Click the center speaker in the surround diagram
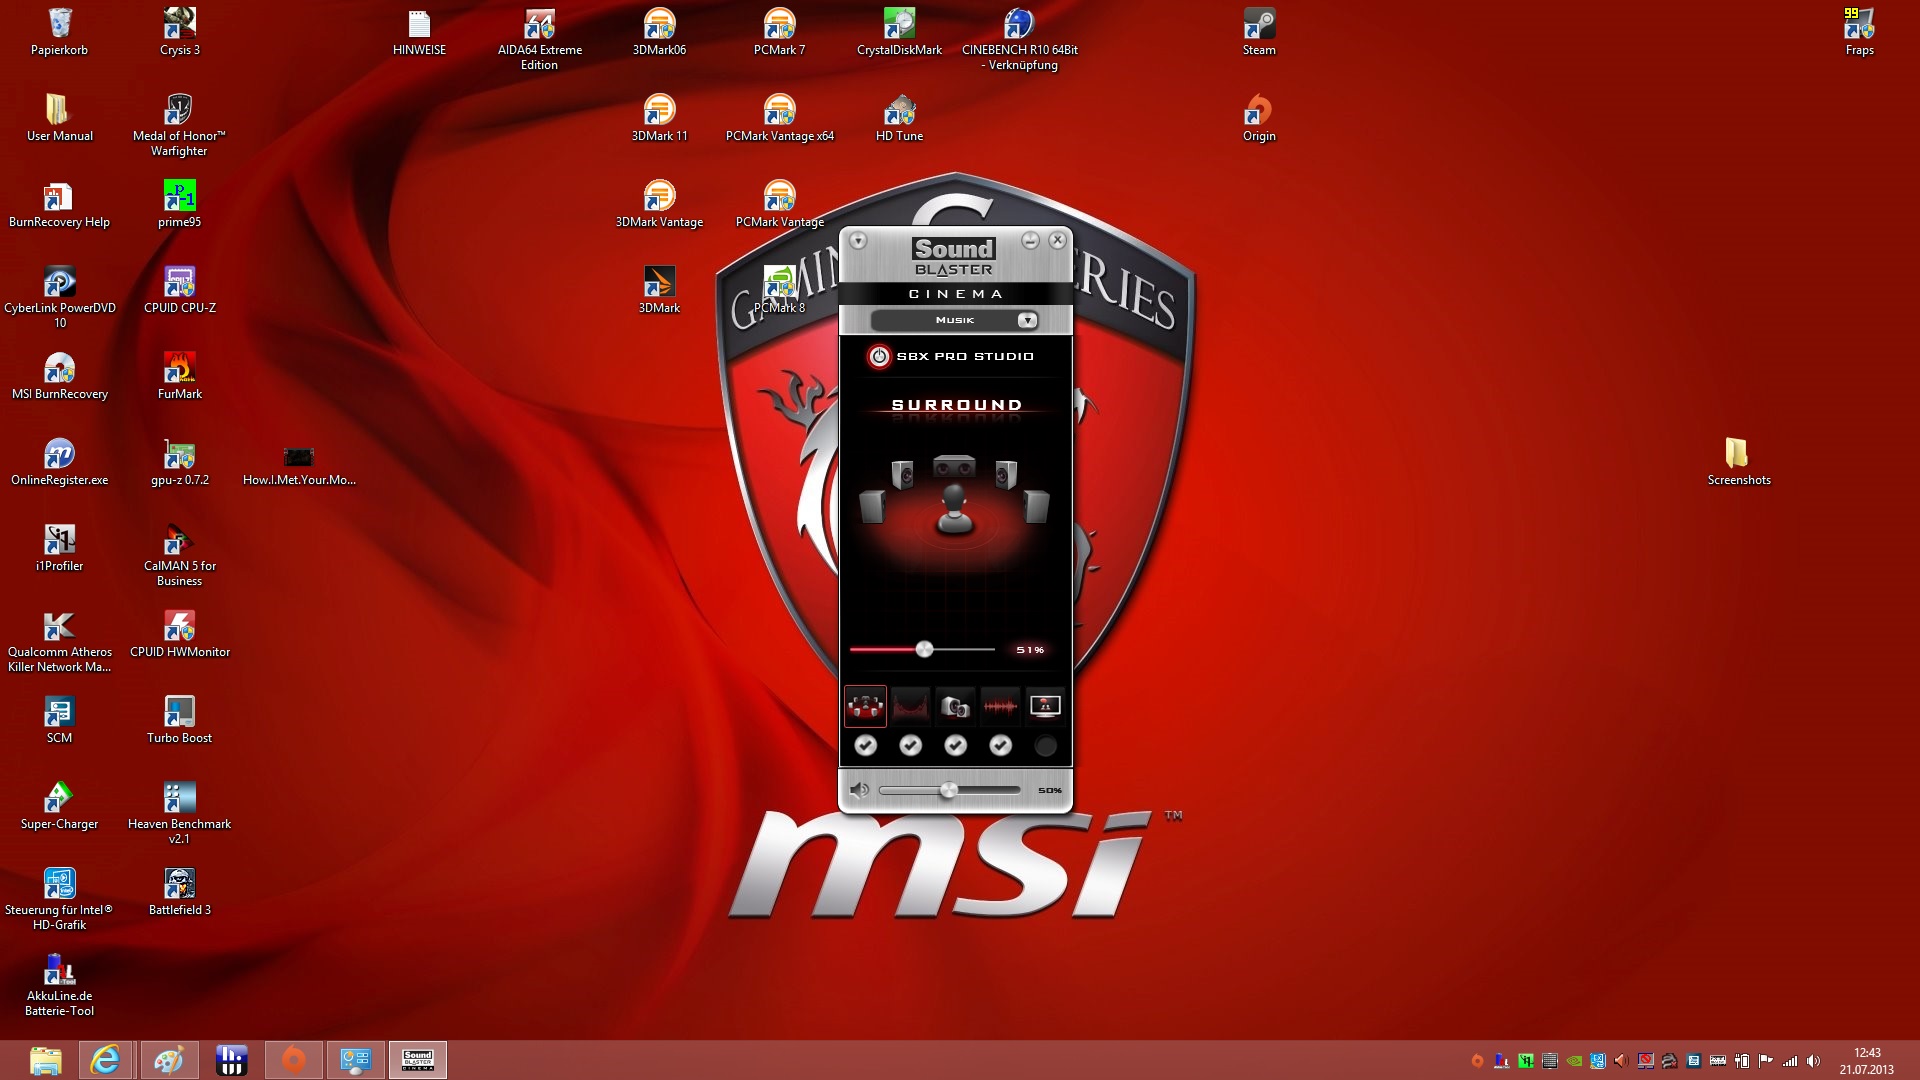 click(x=954, y=466)
